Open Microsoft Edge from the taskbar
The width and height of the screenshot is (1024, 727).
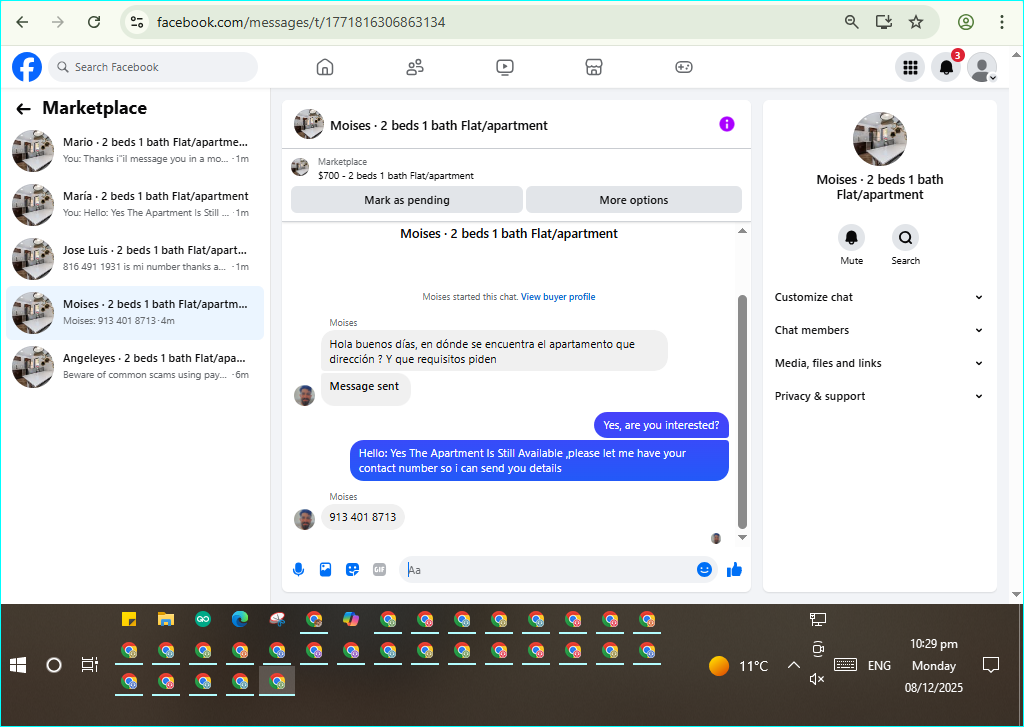pos(240,619)
